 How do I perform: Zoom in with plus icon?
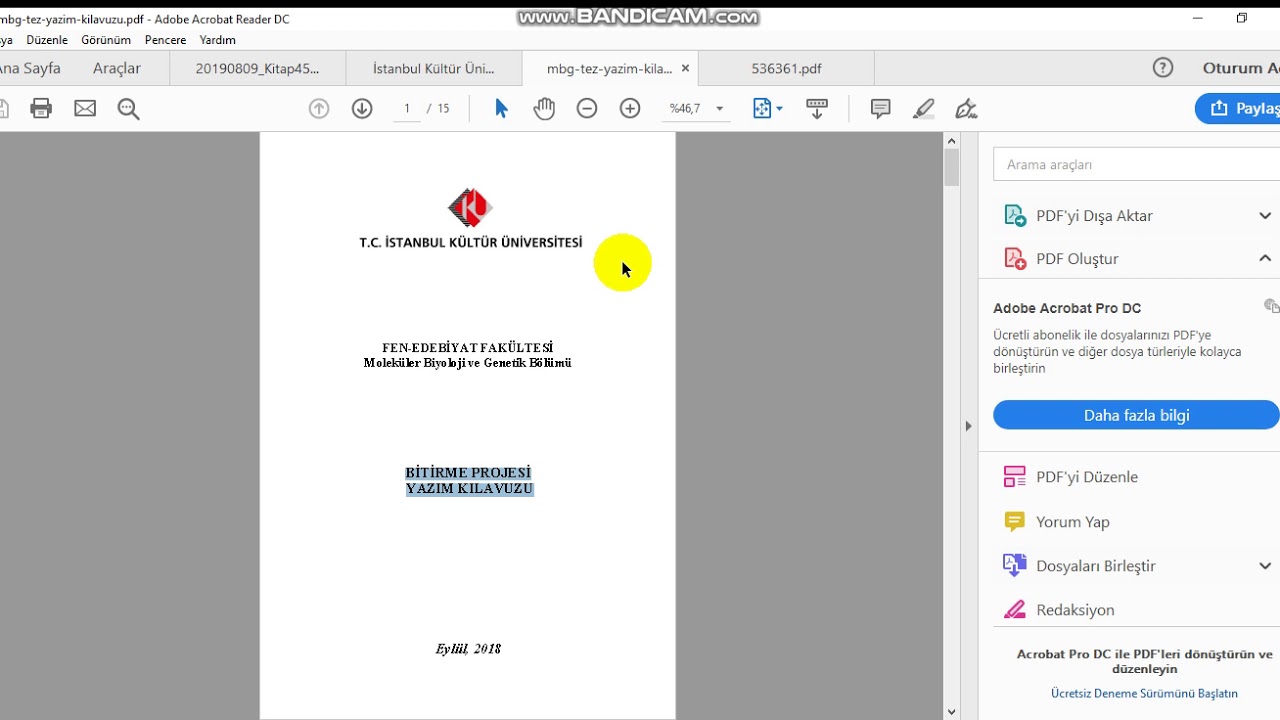[630, 109]
